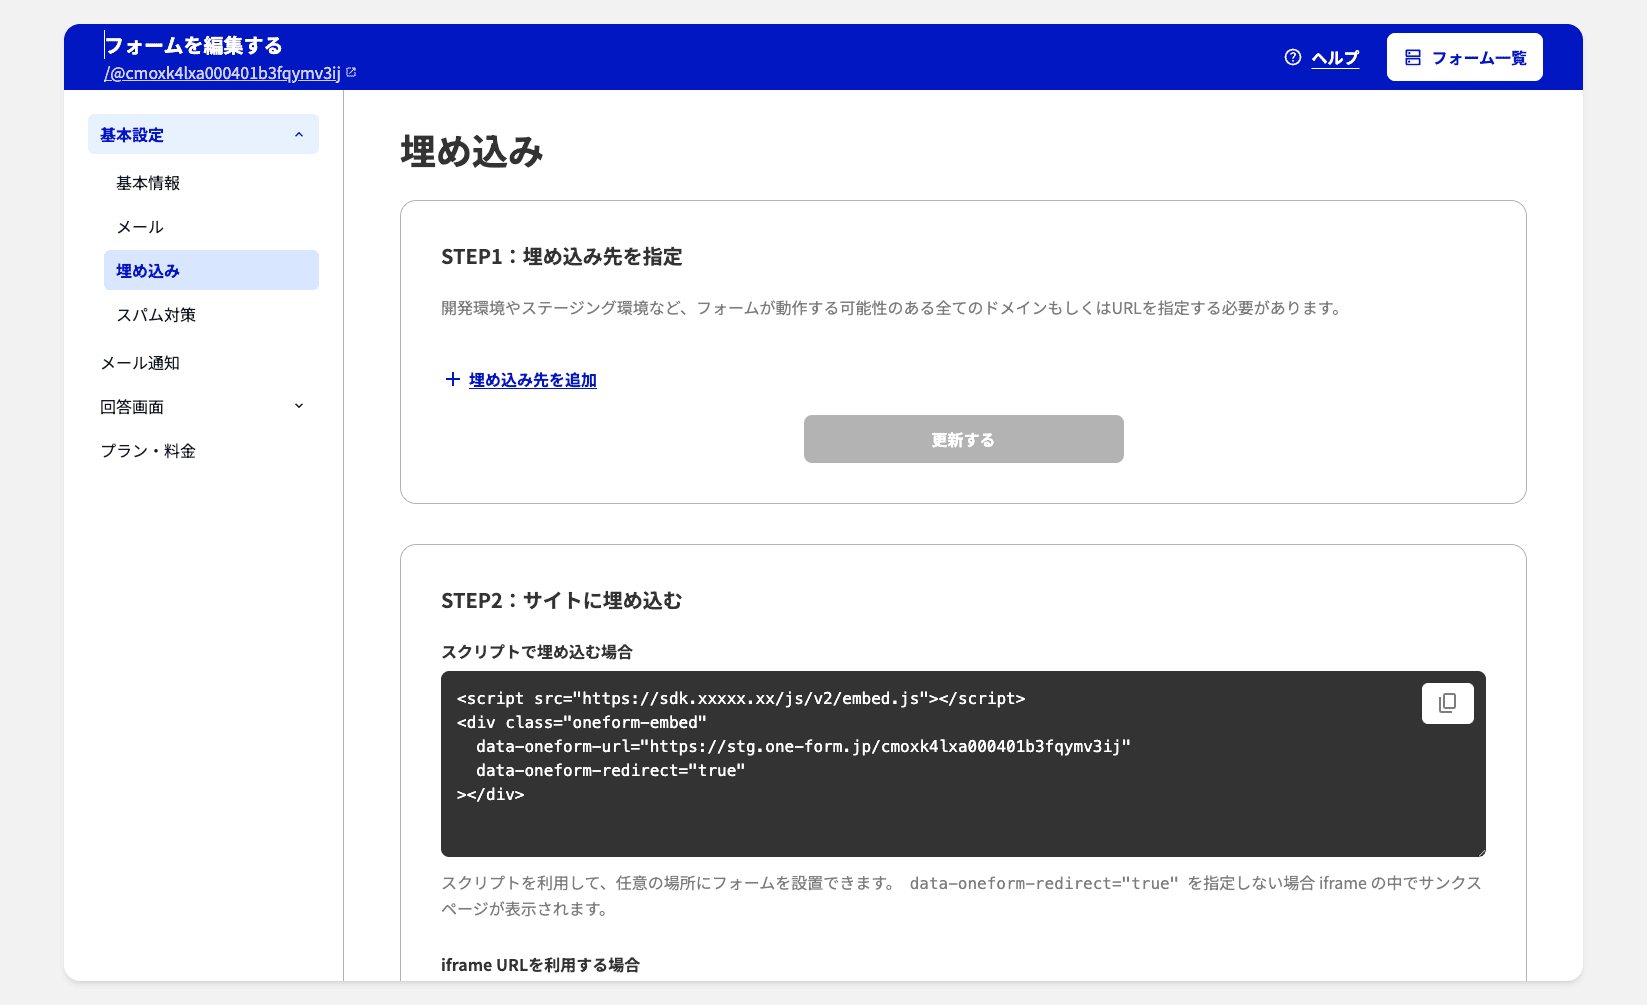Click the helper text below the script box

pos(962,896)
